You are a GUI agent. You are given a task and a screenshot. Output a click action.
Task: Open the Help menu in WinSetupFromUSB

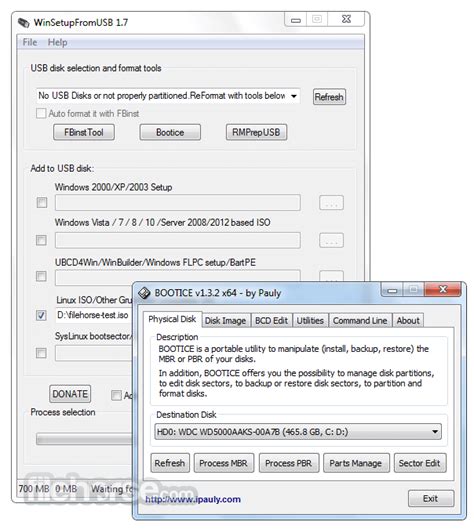pyautogui.click(x=57, y=43)
